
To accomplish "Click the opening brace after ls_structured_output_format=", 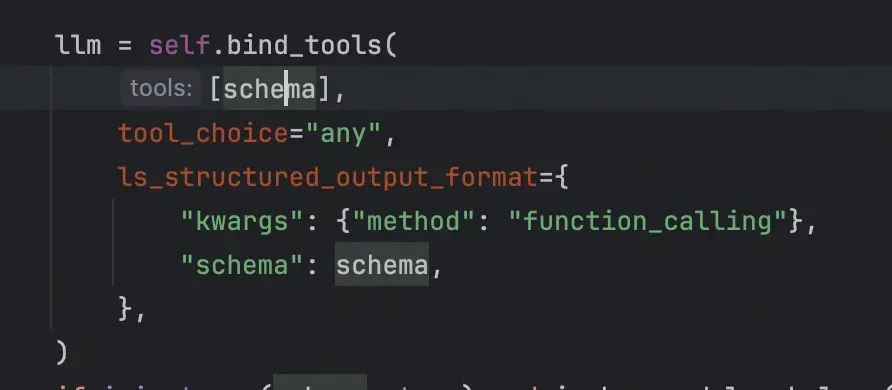I will click(561, 177).
